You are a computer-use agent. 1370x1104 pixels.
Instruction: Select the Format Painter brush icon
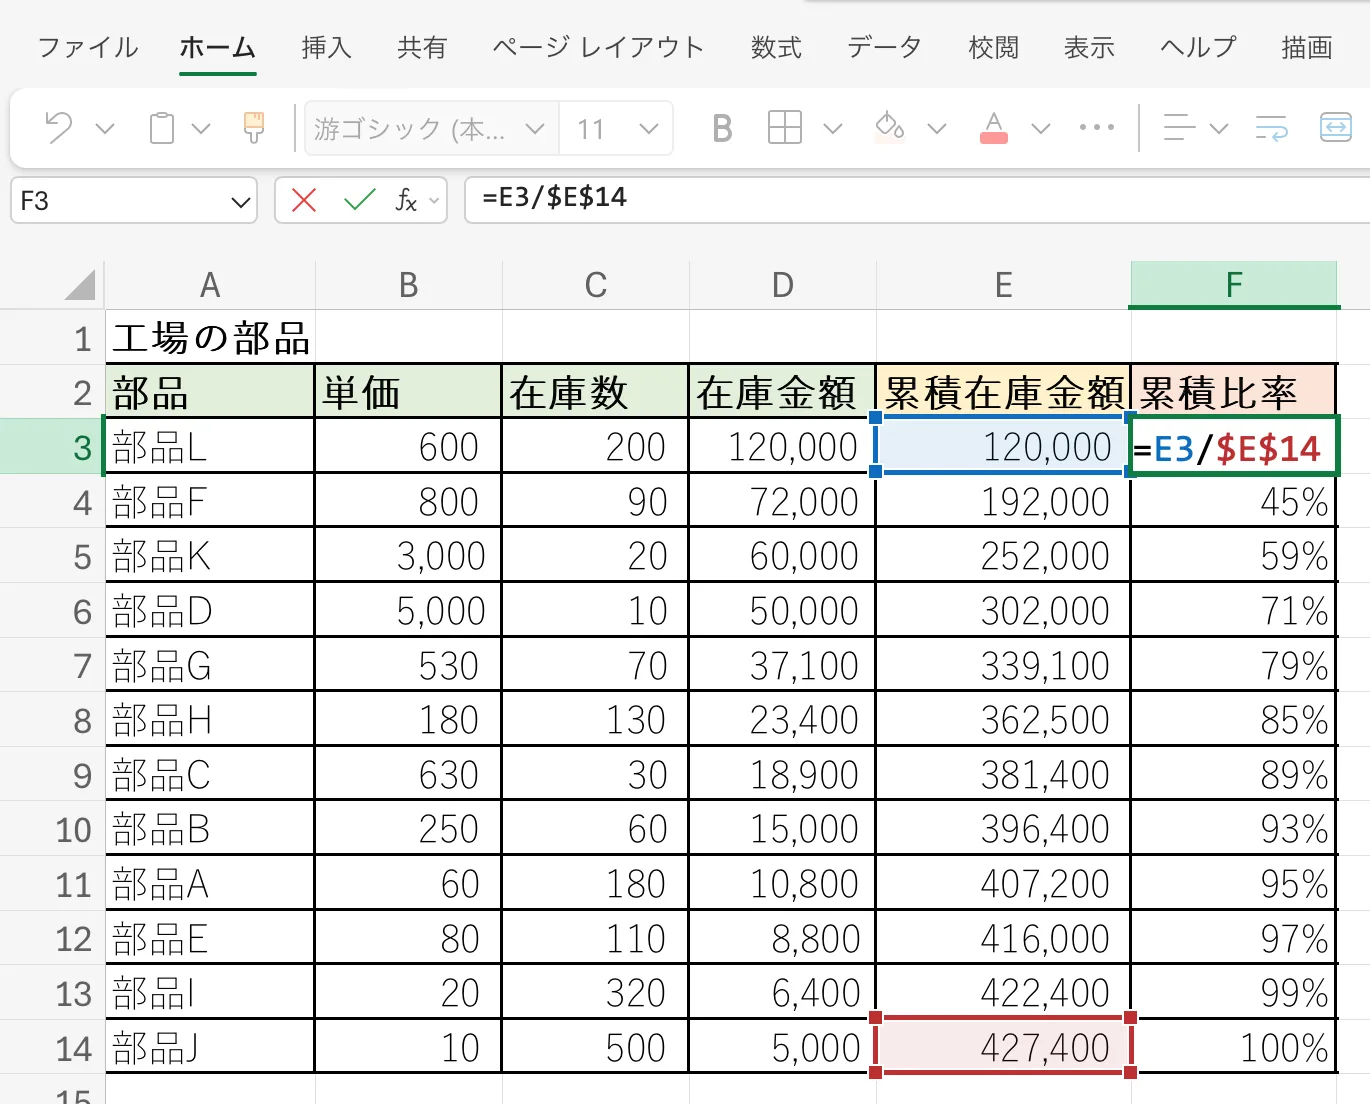point(254,128)
